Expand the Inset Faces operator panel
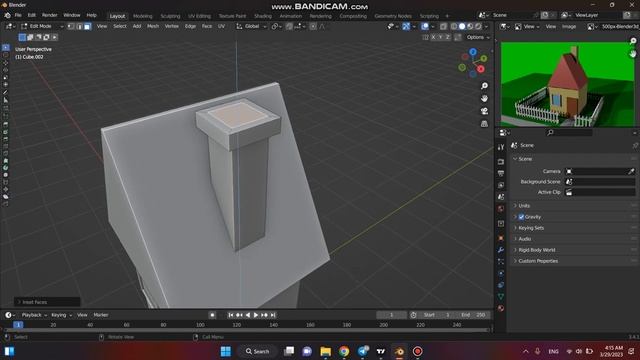Image resolution: width=640 pixels, height=360 pixels. click(x=47, y=302)
